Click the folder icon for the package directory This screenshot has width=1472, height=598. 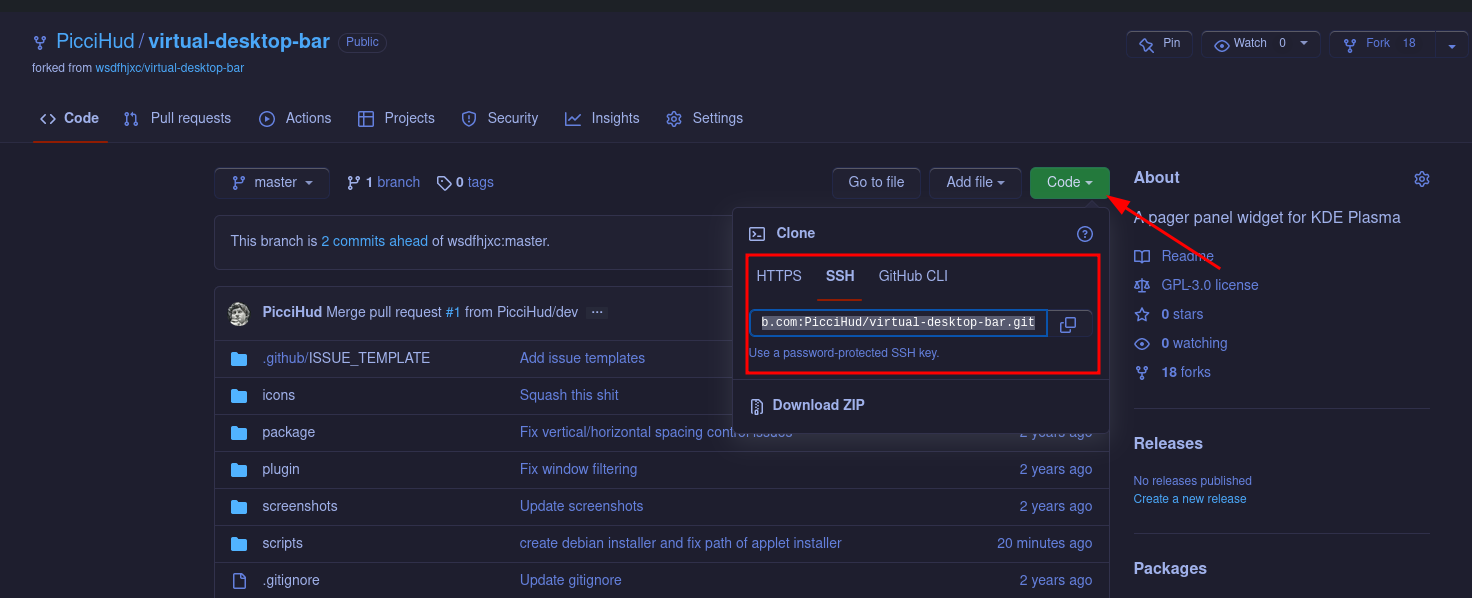click(x=239, y=432)
